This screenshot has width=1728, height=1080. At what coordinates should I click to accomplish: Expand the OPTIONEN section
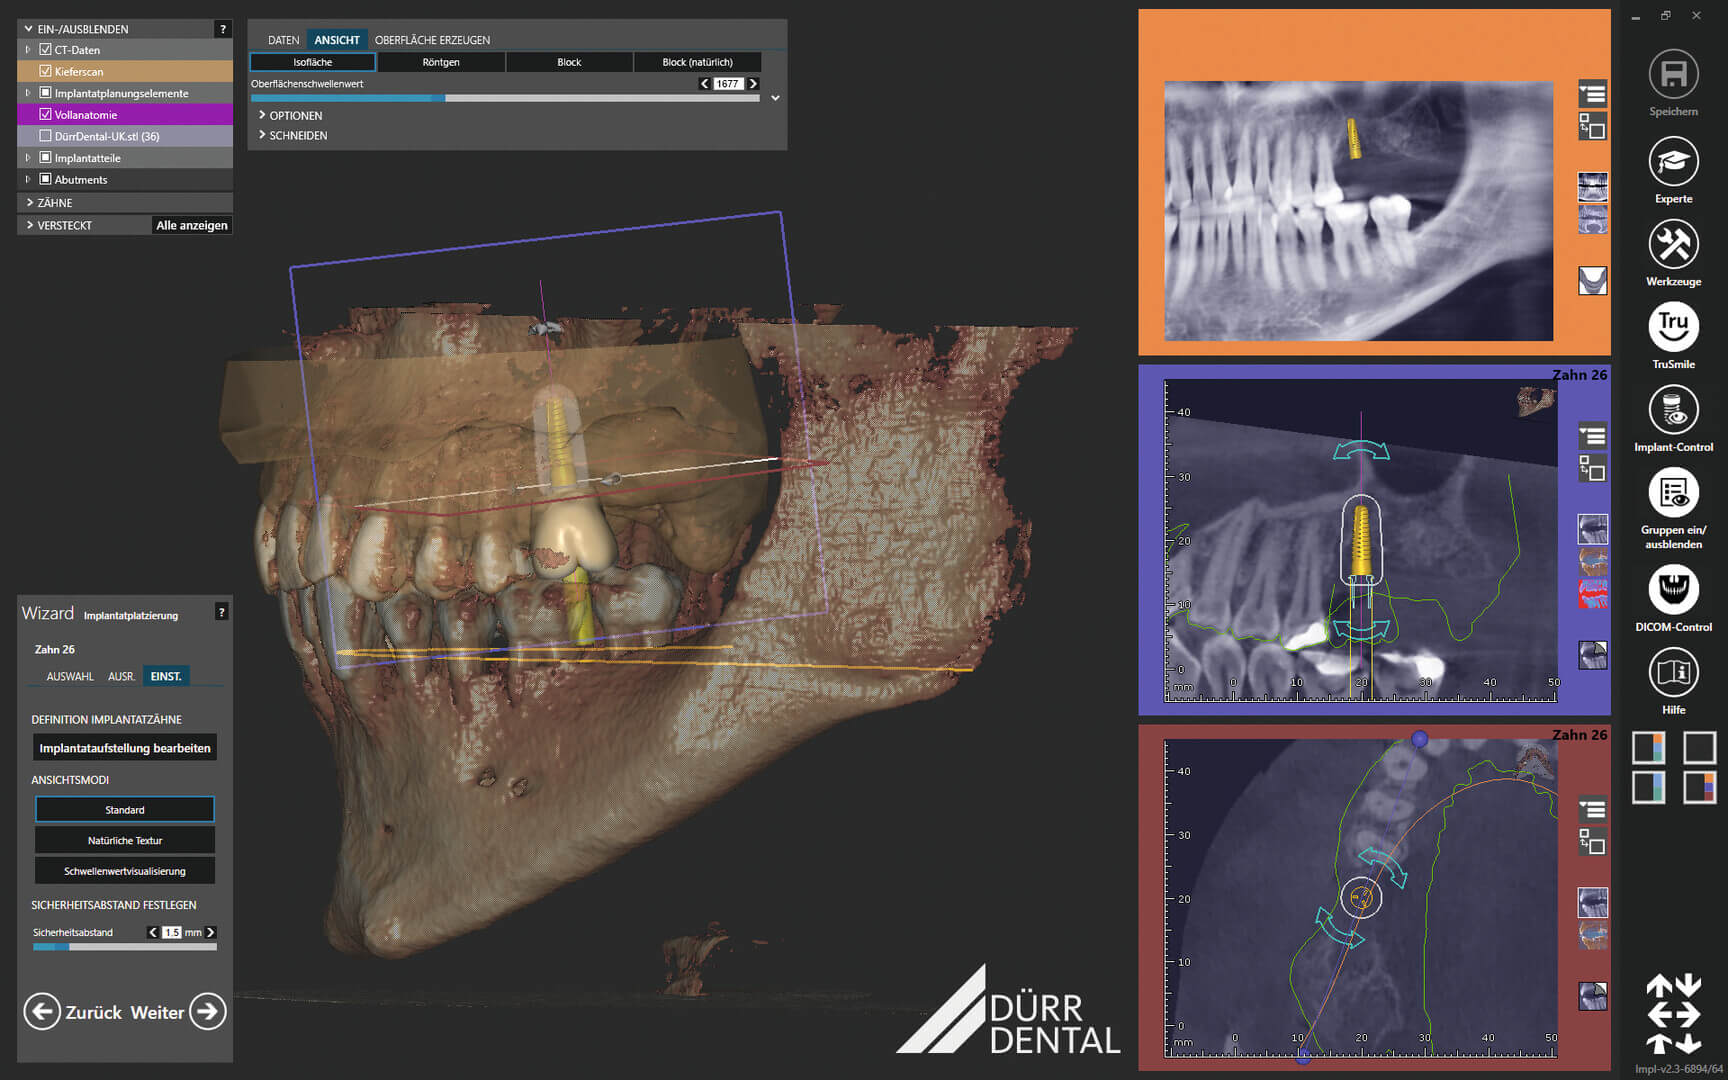coord(295,116)
